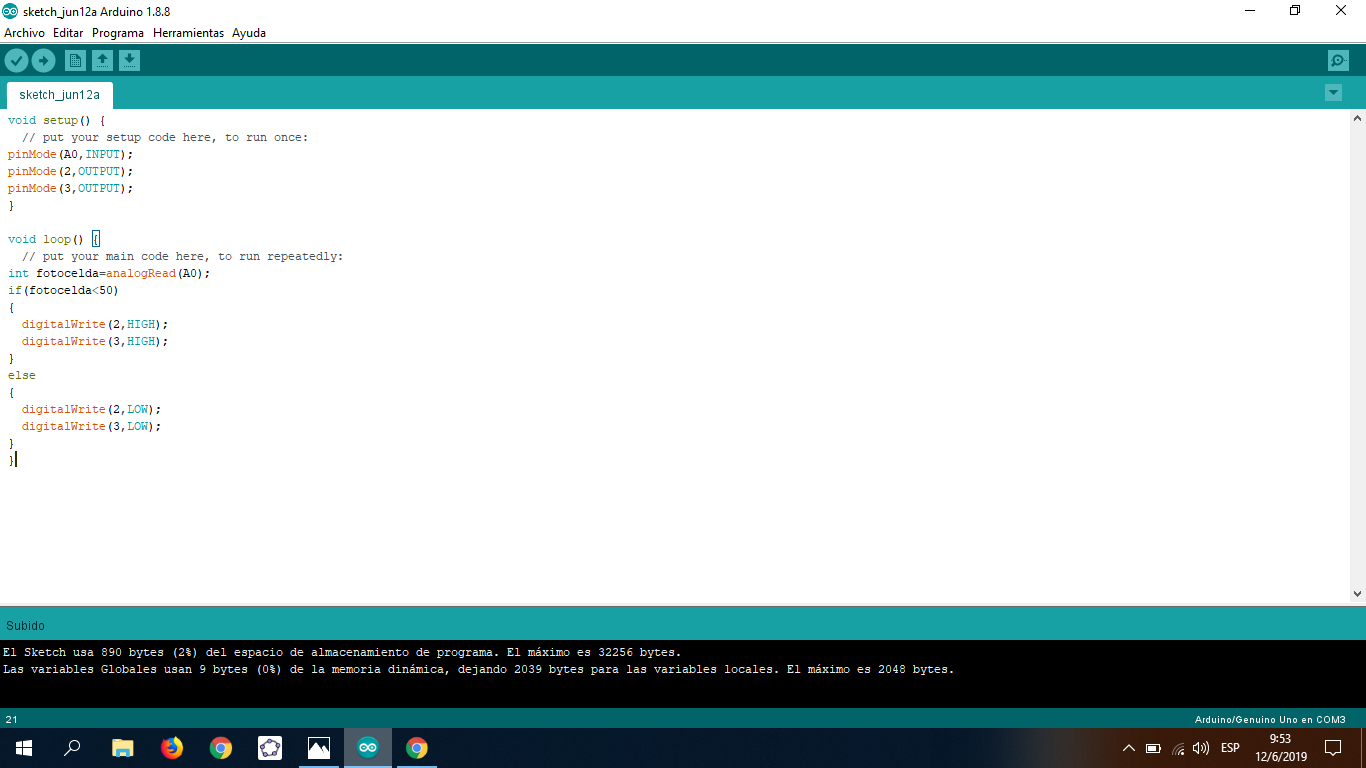Click the else keyword line
The width and height of the screenshot is (1366, 768).
[22, 375]
